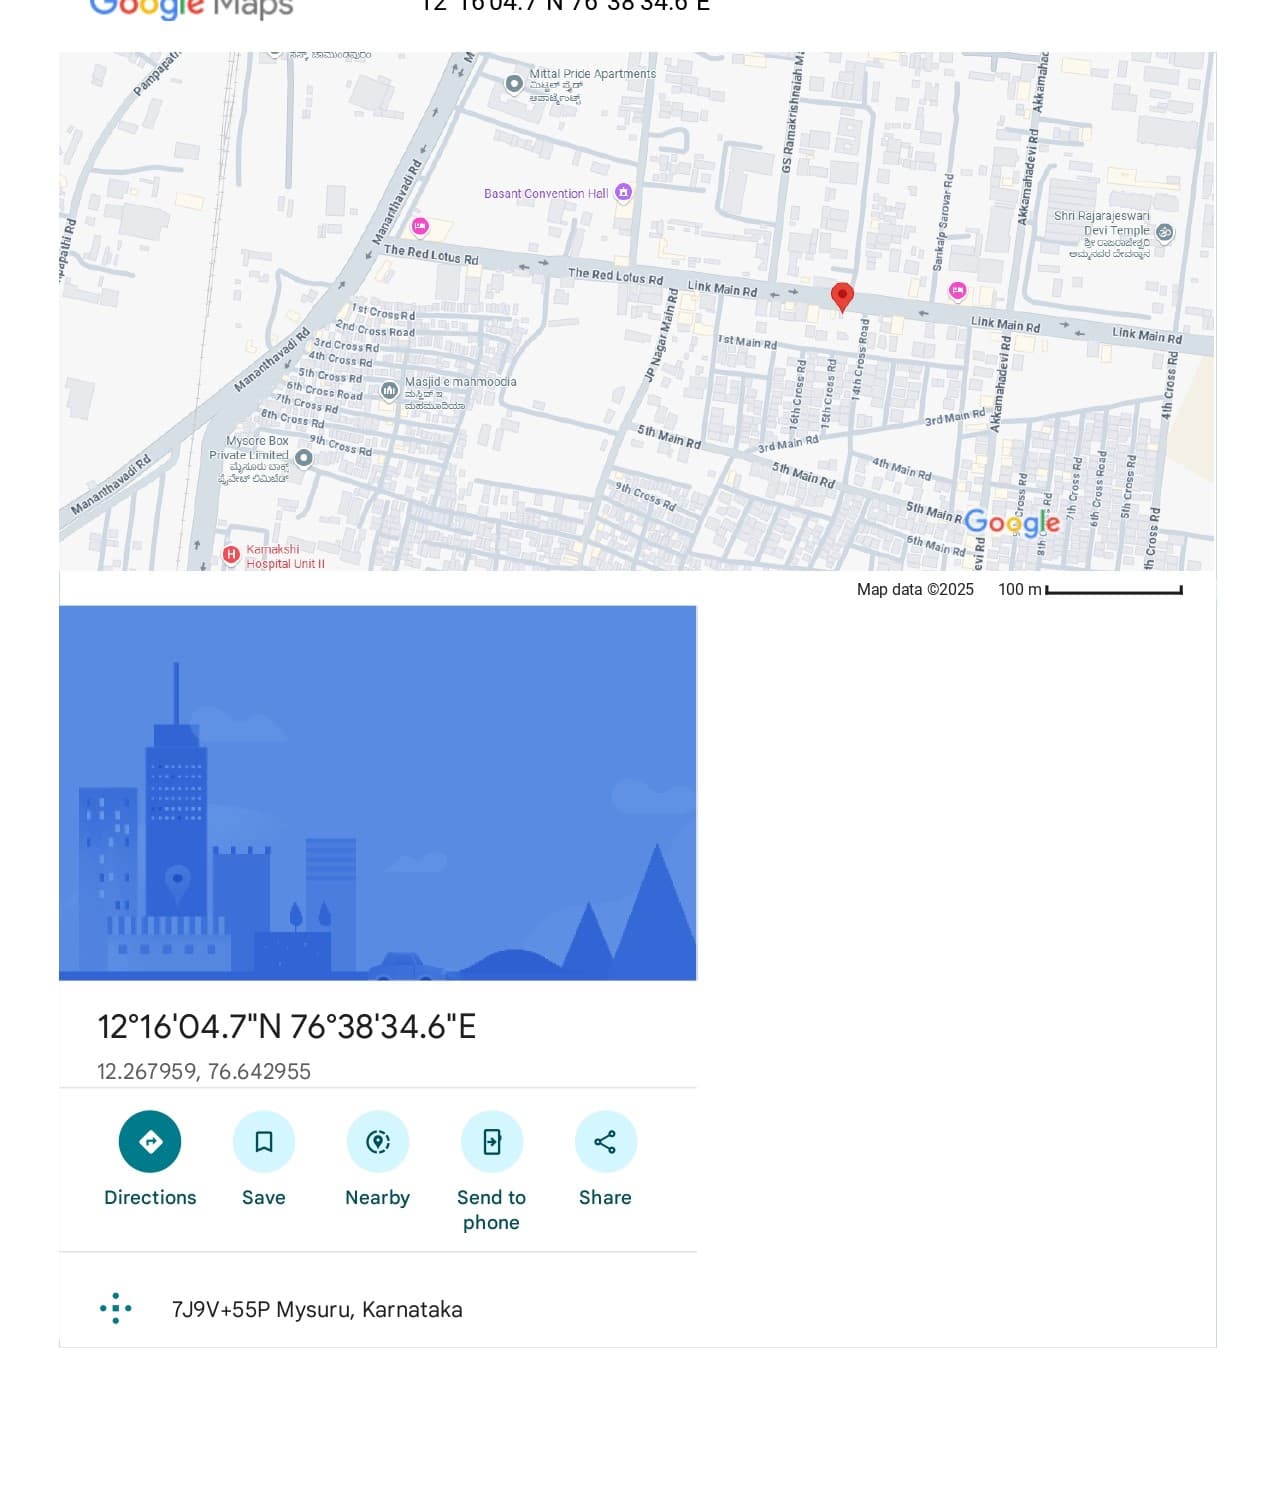Click the 7th Cross Rd label near Masjid
This screenshot has width=1275, height=1491.
click(307, 402)
